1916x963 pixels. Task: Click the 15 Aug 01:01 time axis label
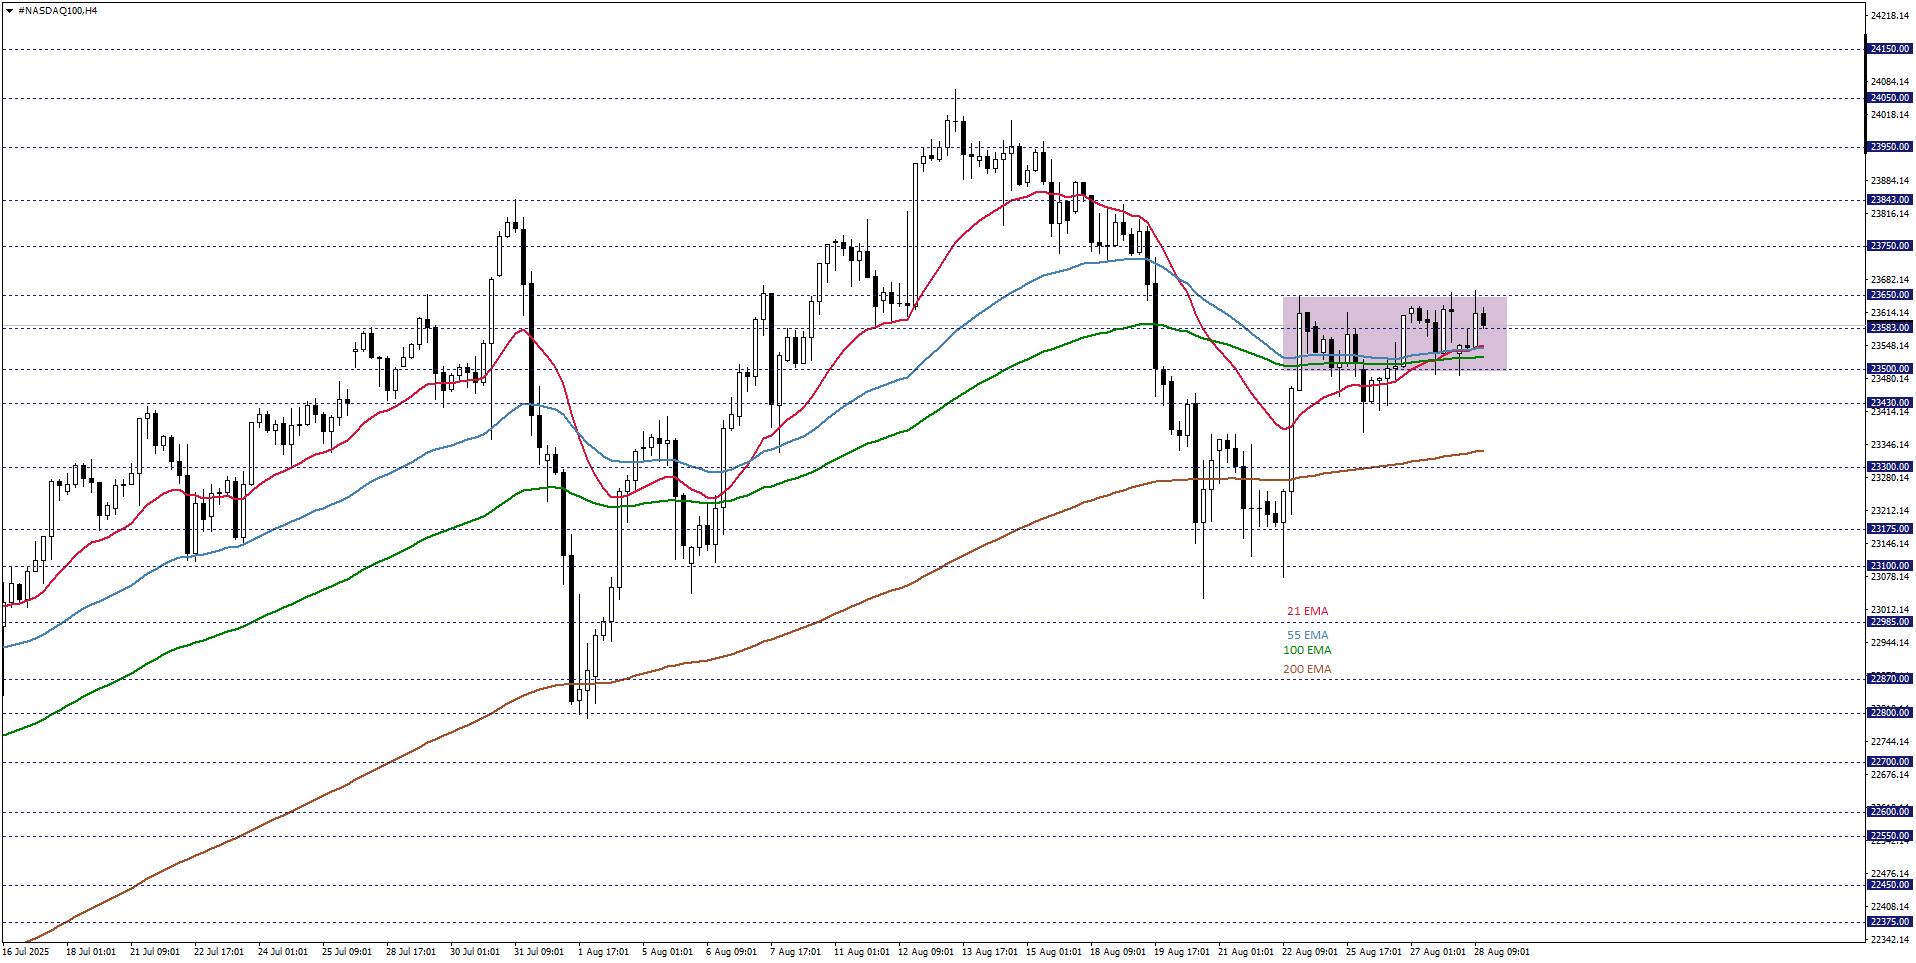point(1053,952)
